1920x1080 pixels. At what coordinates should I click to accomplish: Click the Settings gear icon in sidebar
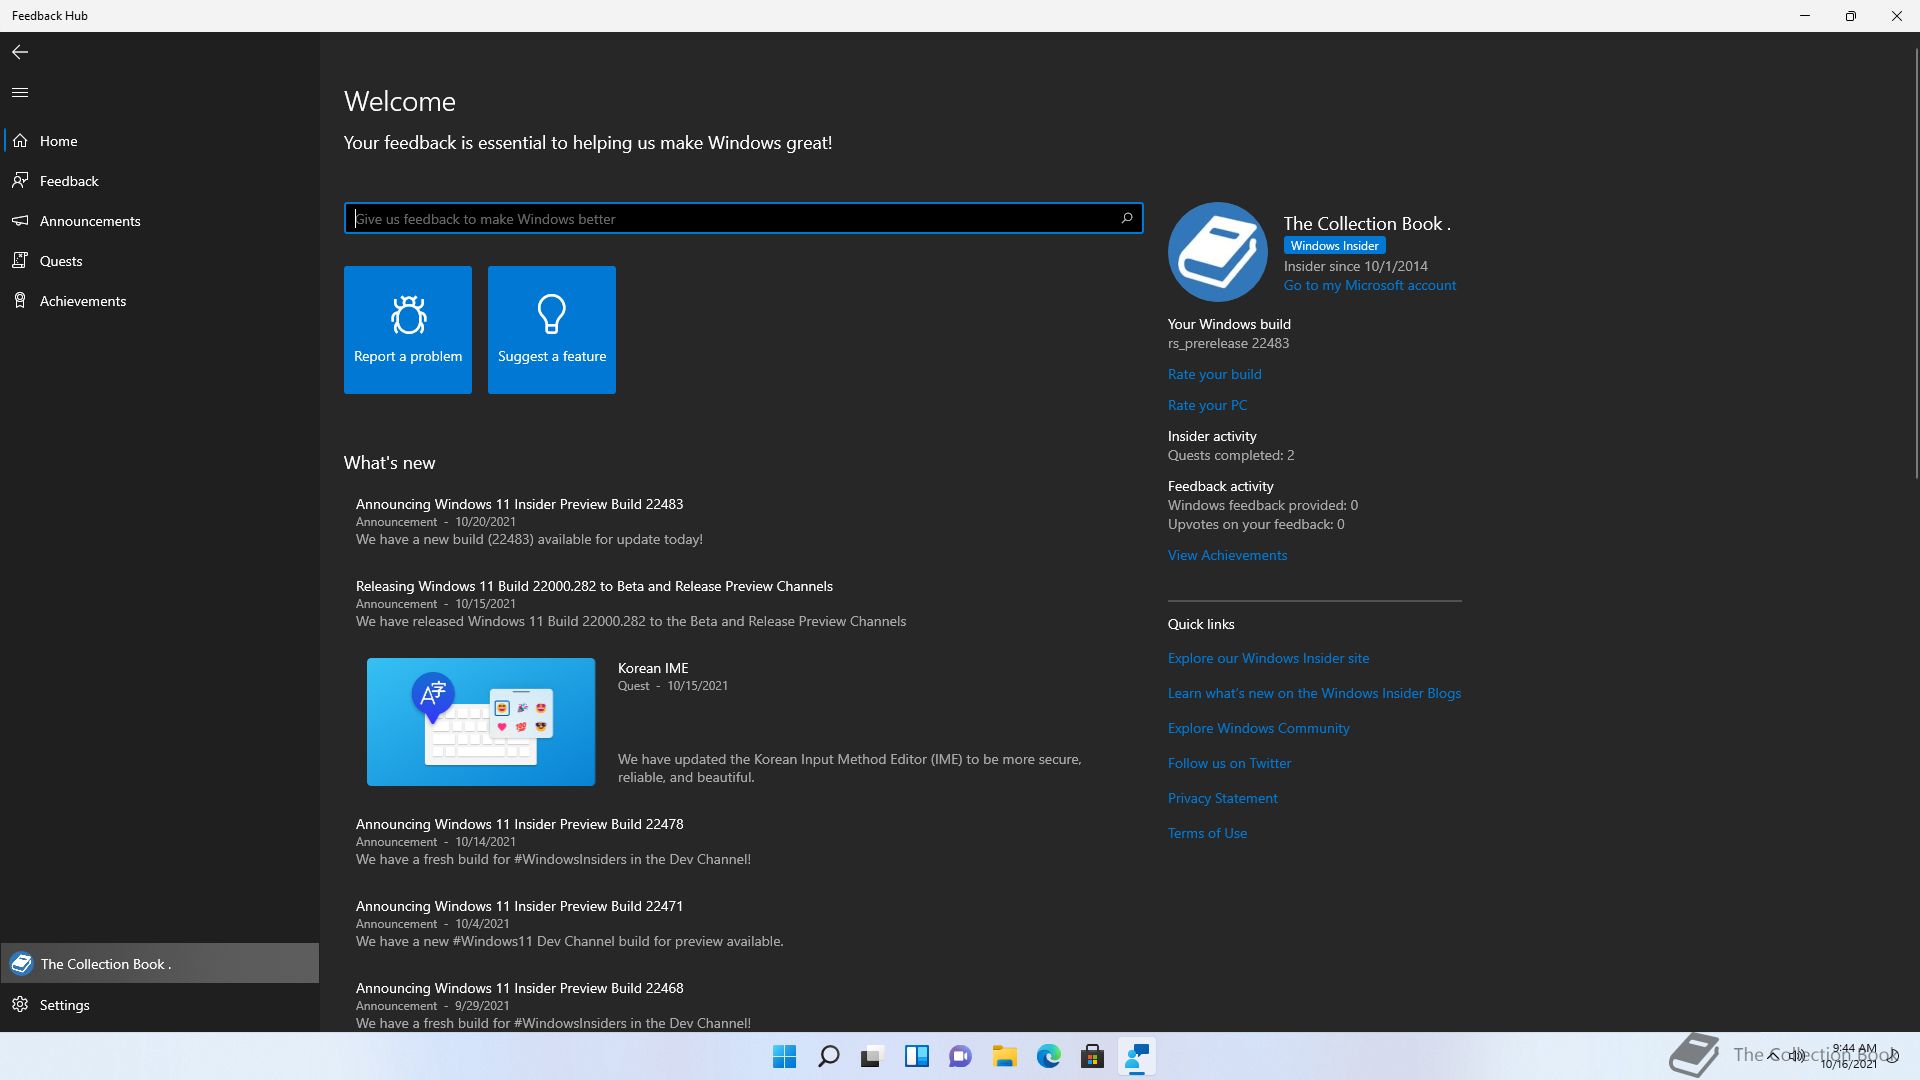[x=20, y=1005]
